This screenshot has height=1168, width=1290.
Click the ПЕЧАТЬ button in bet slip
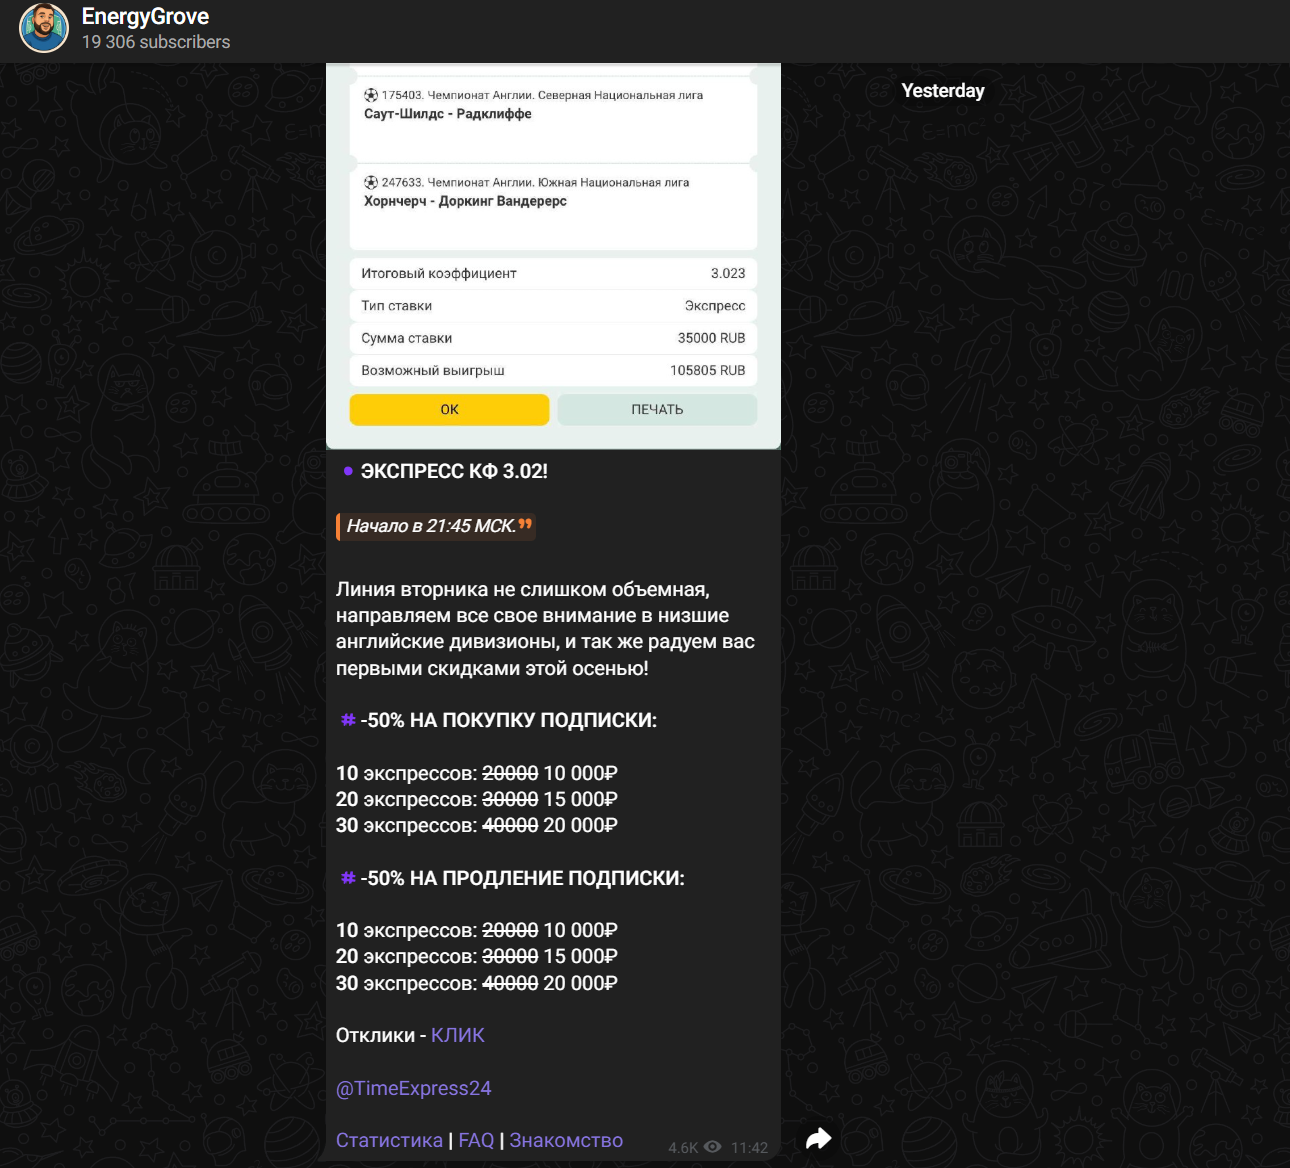tap(657, 409)
